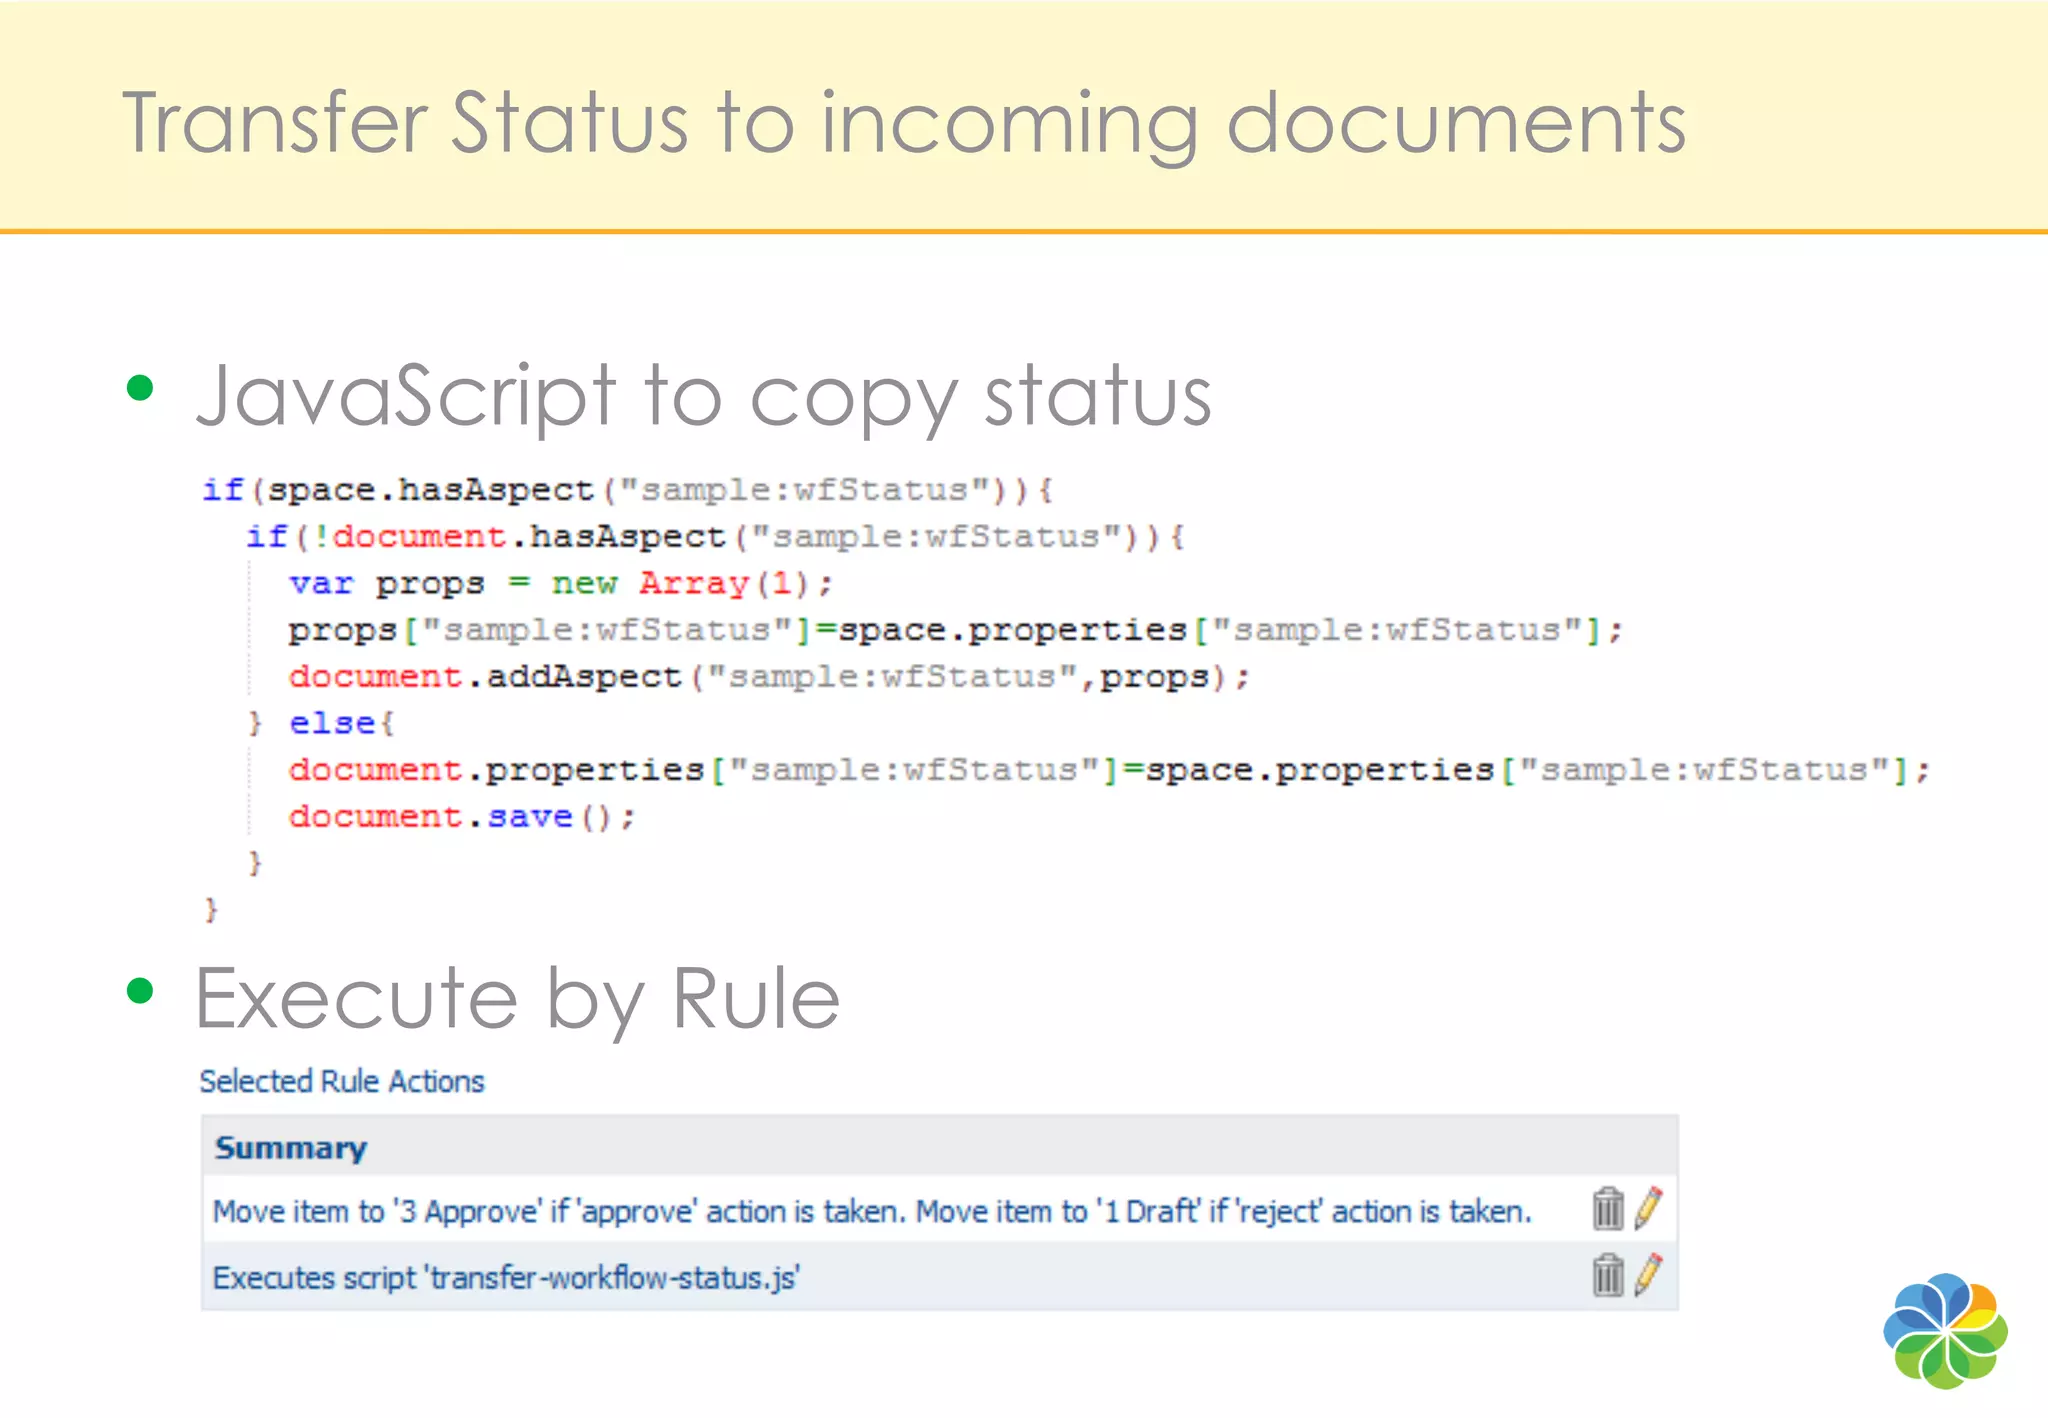Click the 'Selected Rule Actions' label
This screenshot has height=1418, width=2048.
[x=341, y=1081]
